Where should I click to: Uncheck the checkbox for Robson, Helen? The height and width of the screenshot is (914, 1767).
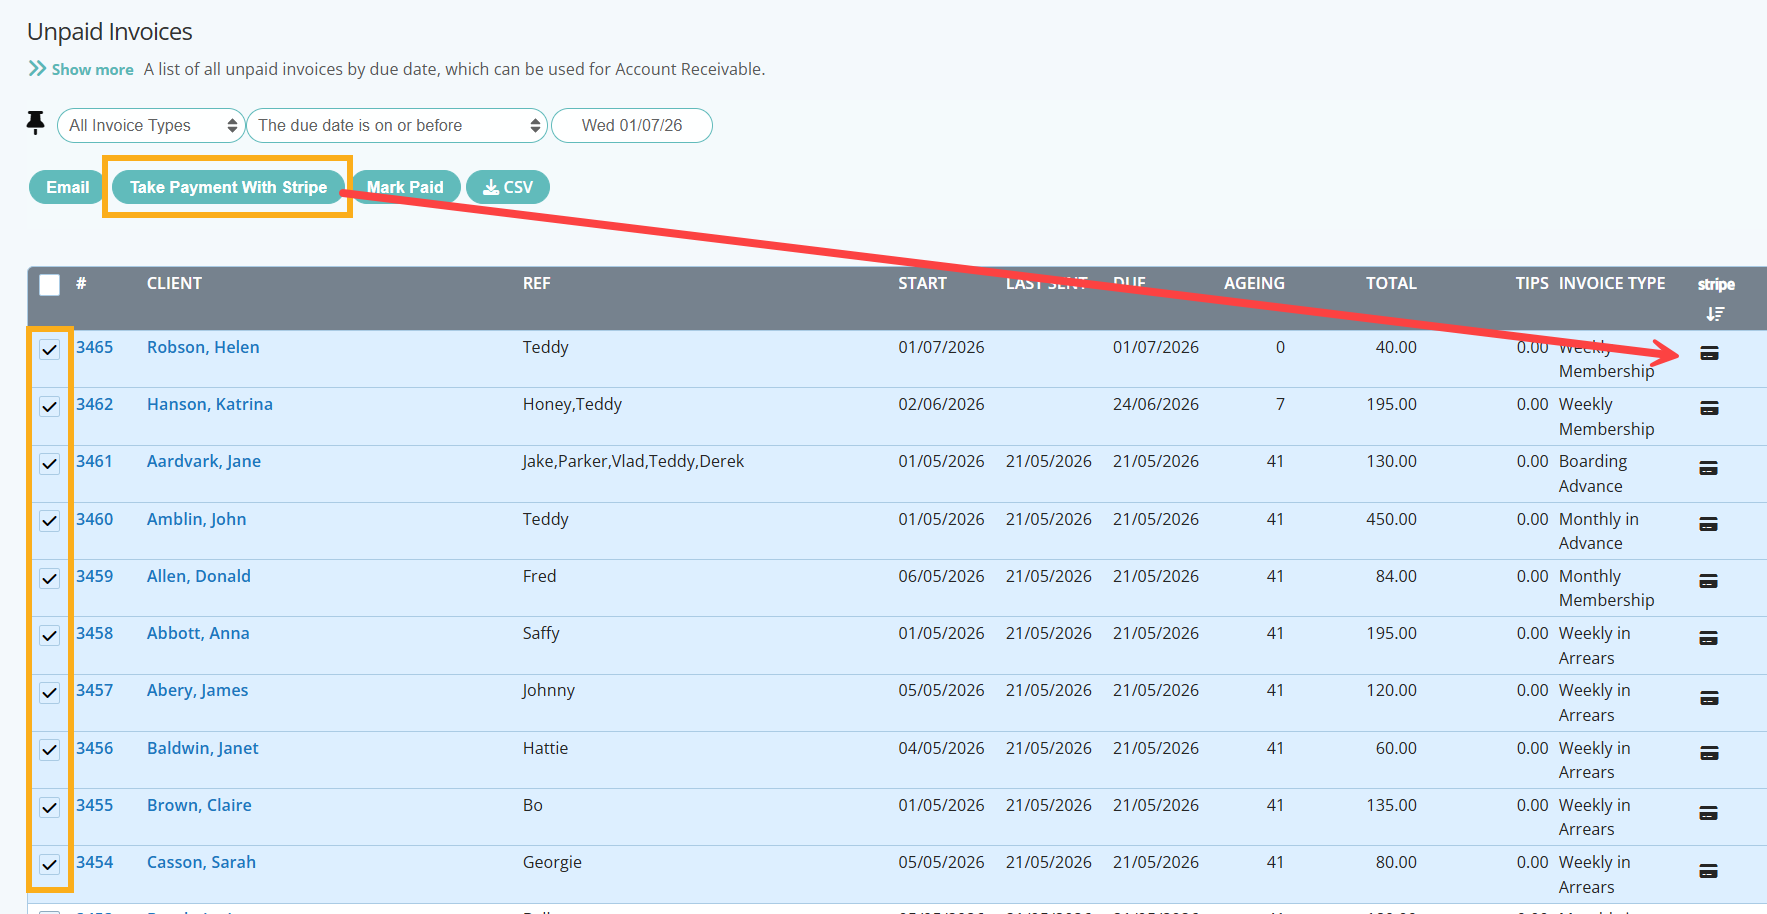click(49, 349)
